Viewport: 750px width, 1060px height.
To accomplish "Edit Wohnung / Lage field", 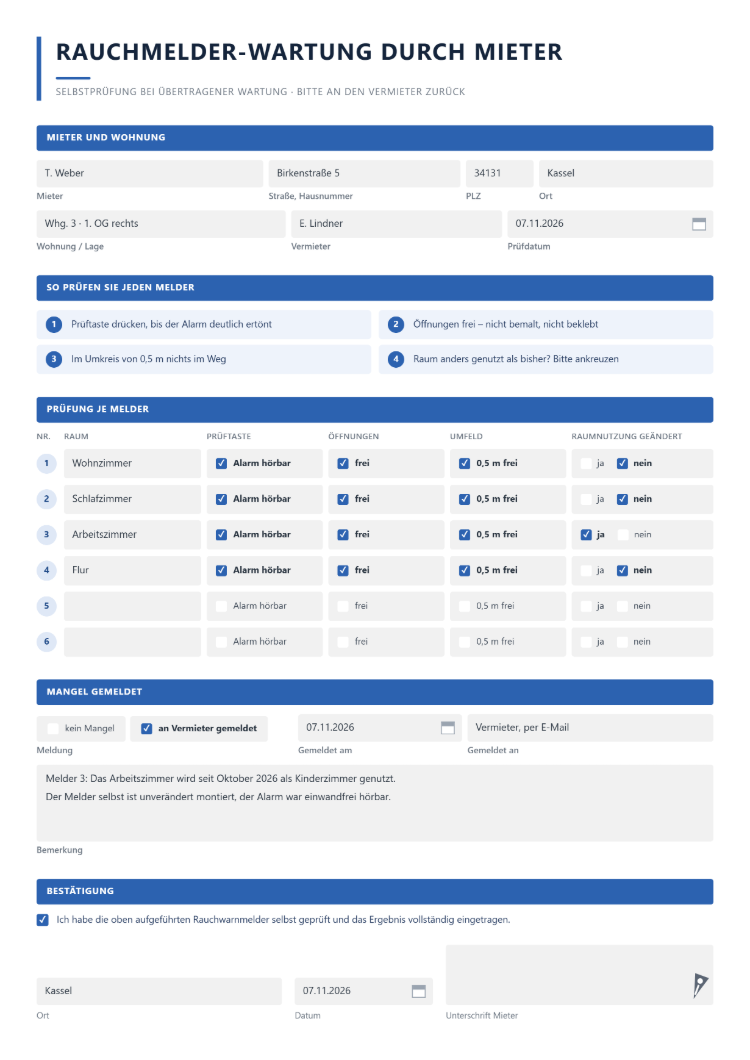I will pyautogui.click(x=161, y=224).
